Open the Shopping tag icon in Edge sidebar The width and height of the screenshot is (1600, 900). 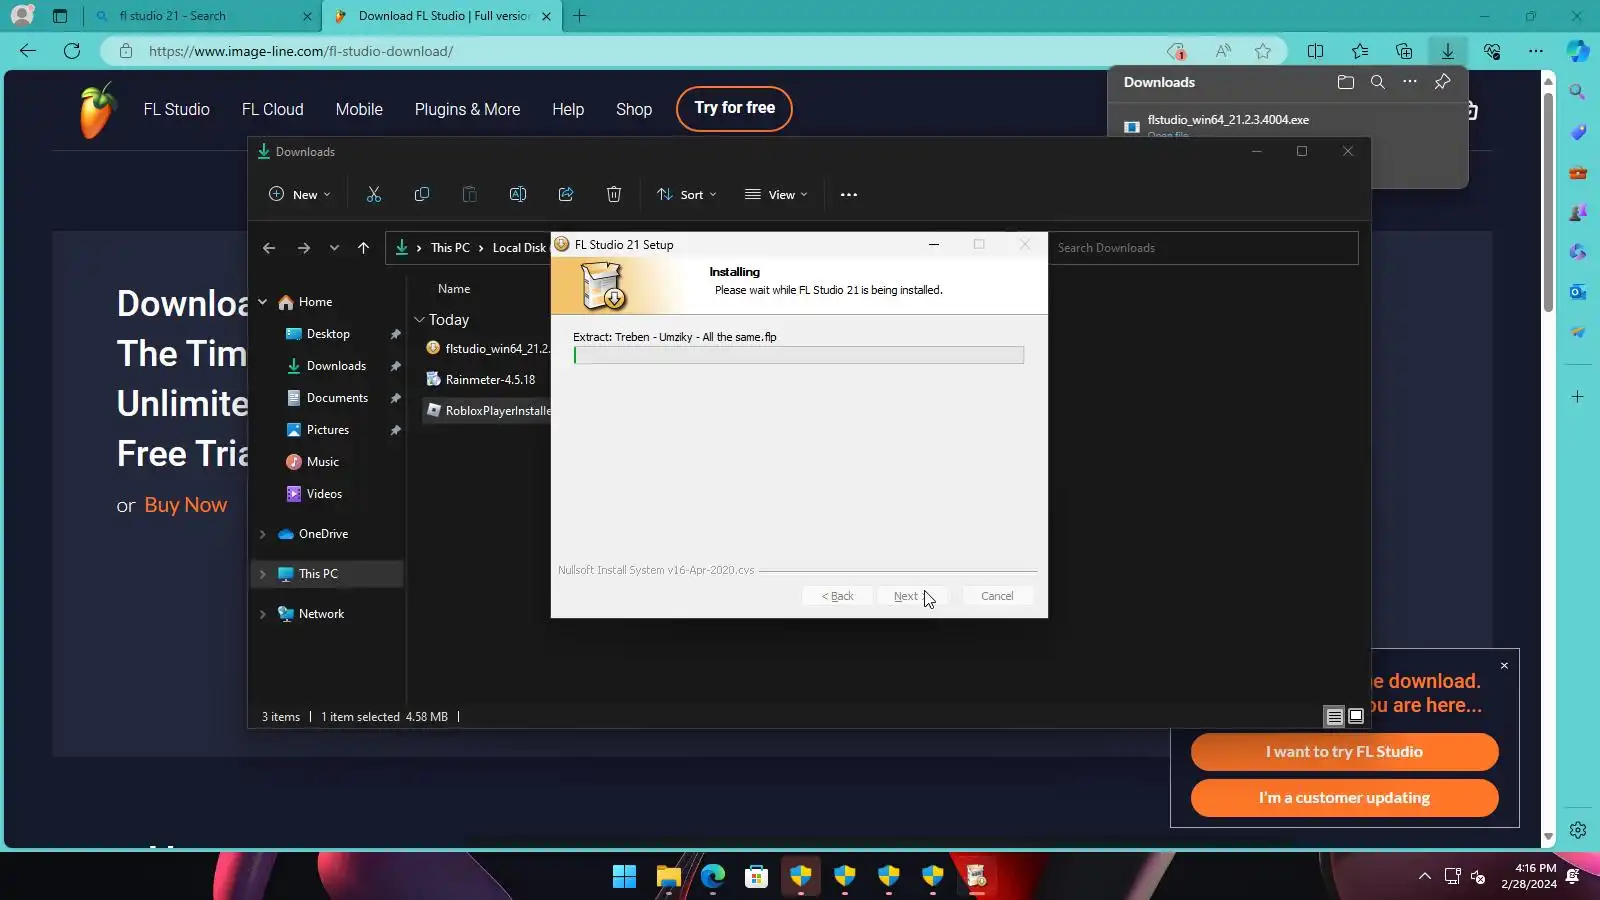click(1578, 132)
